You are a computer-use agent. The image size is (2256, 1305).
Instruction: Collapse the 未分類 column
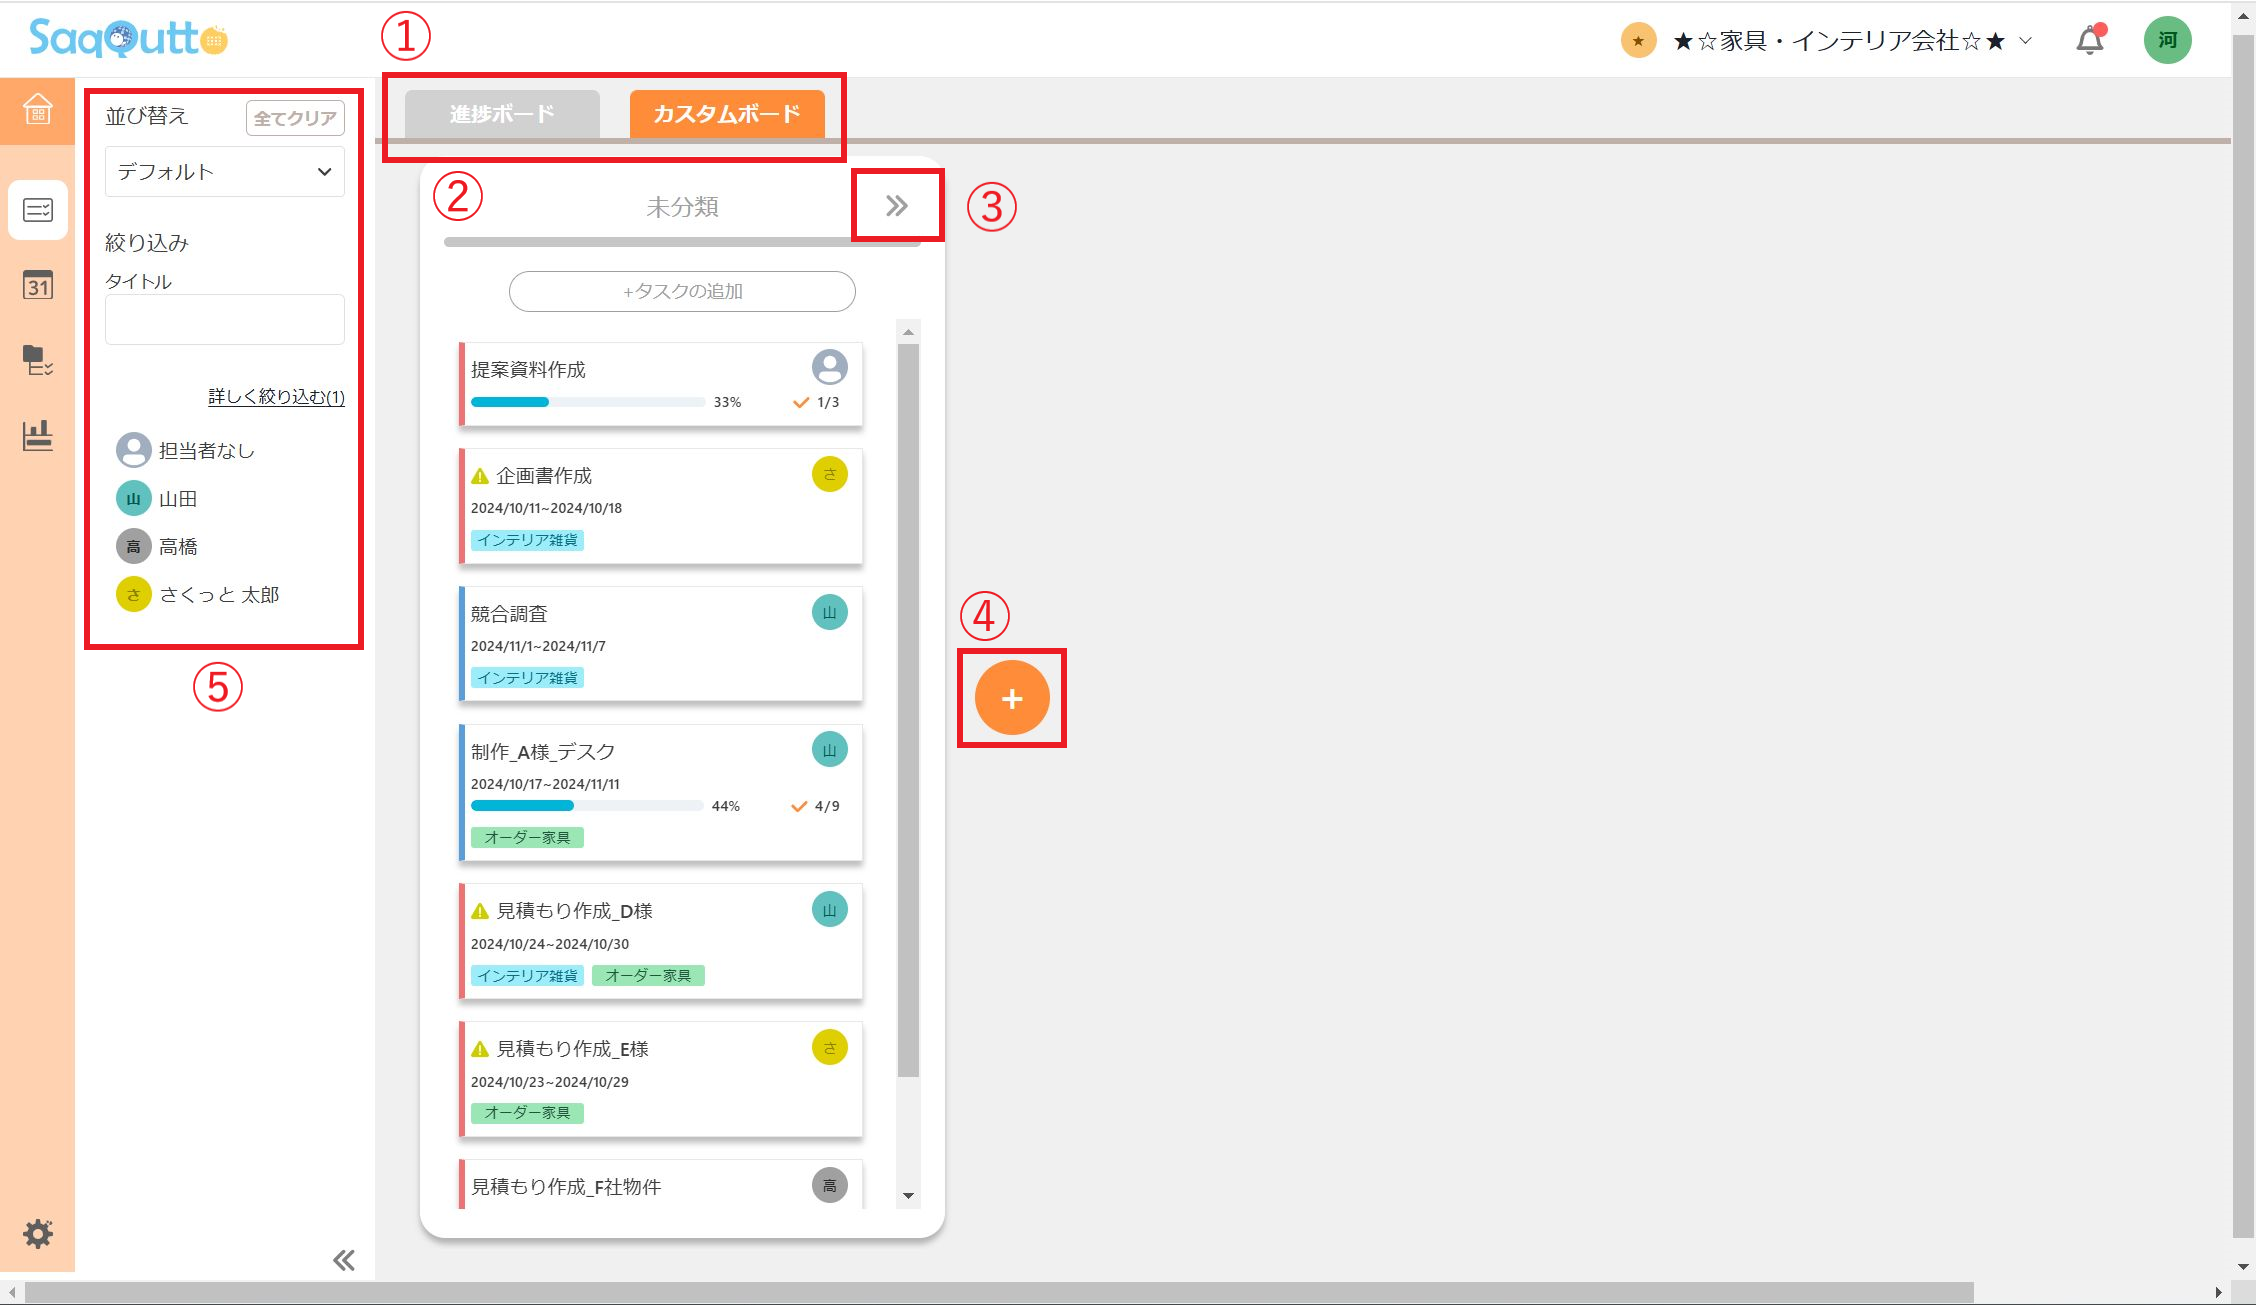(897, 206)
